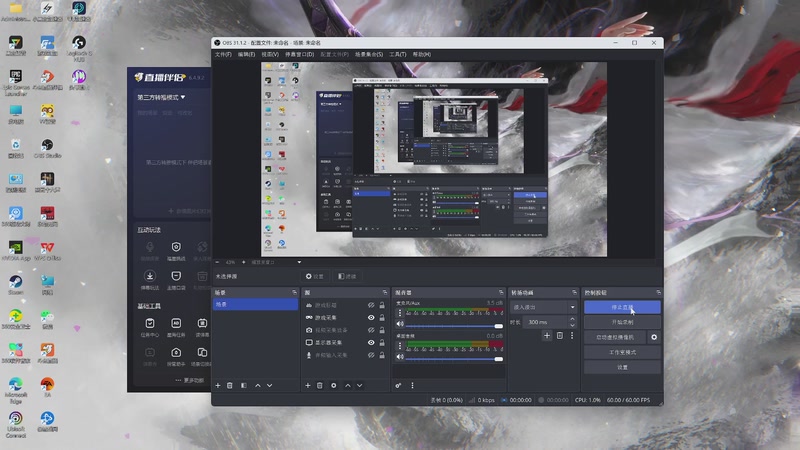Open 设置 button in controls panel
The width and height of the screenshot is (800, 450).
pos(622,367)
